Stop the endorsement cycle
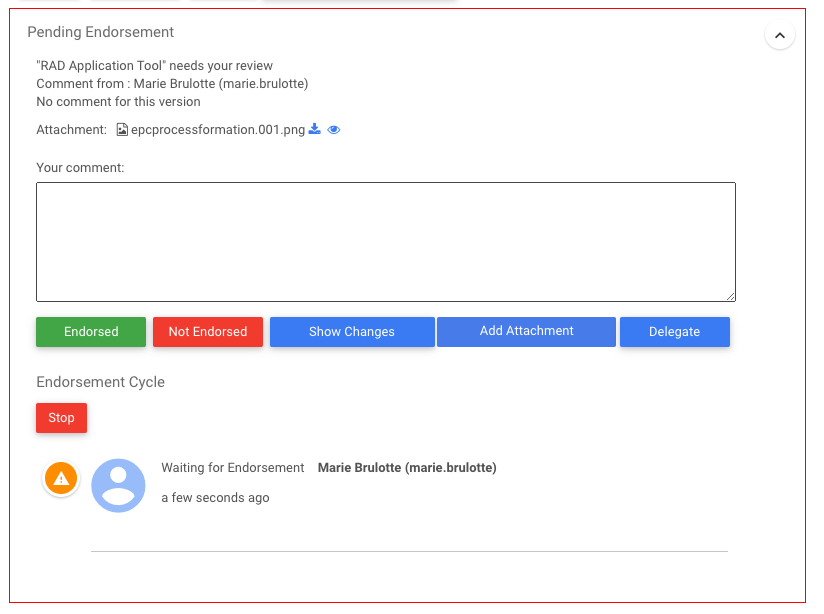 61,418
